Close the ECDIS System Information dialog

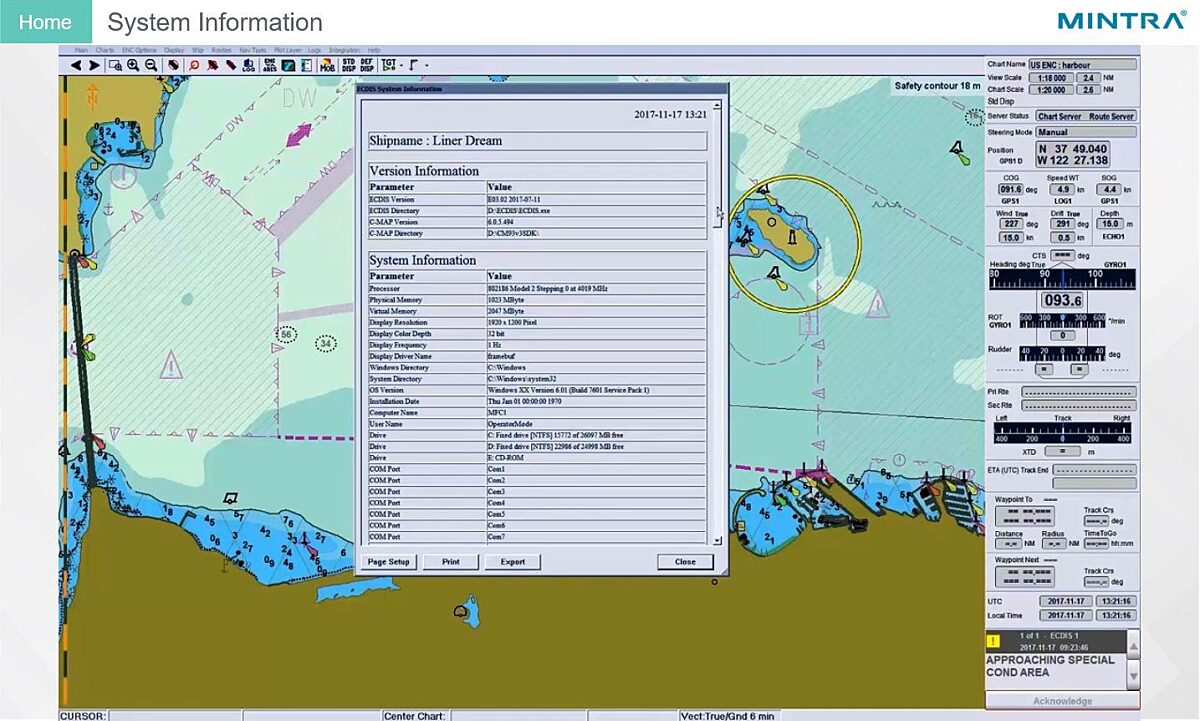pyautogui.click(x=685, y=562)
